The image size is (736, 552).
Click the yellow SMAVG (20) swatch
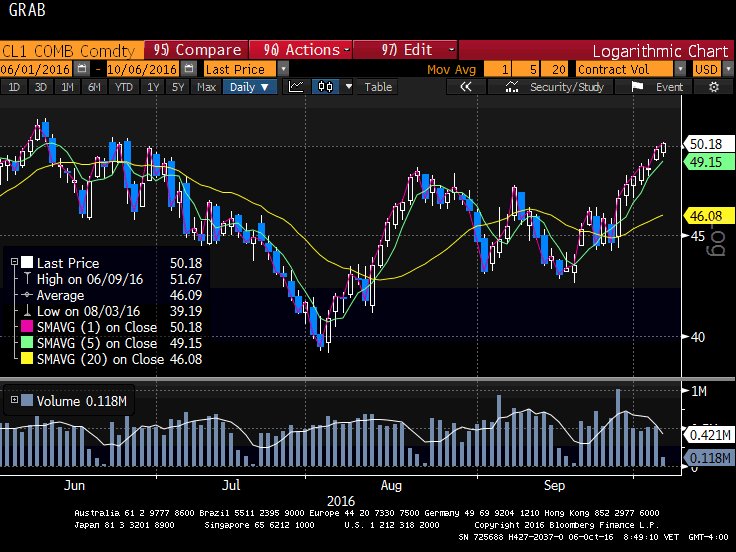[x=27, y=358]
